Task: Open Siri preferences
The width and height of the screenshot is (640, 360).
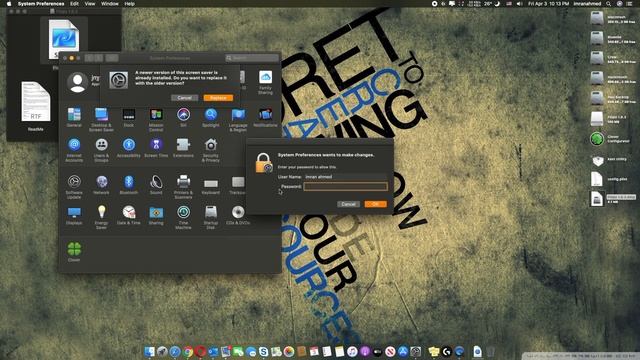Action: click(183, 118)
